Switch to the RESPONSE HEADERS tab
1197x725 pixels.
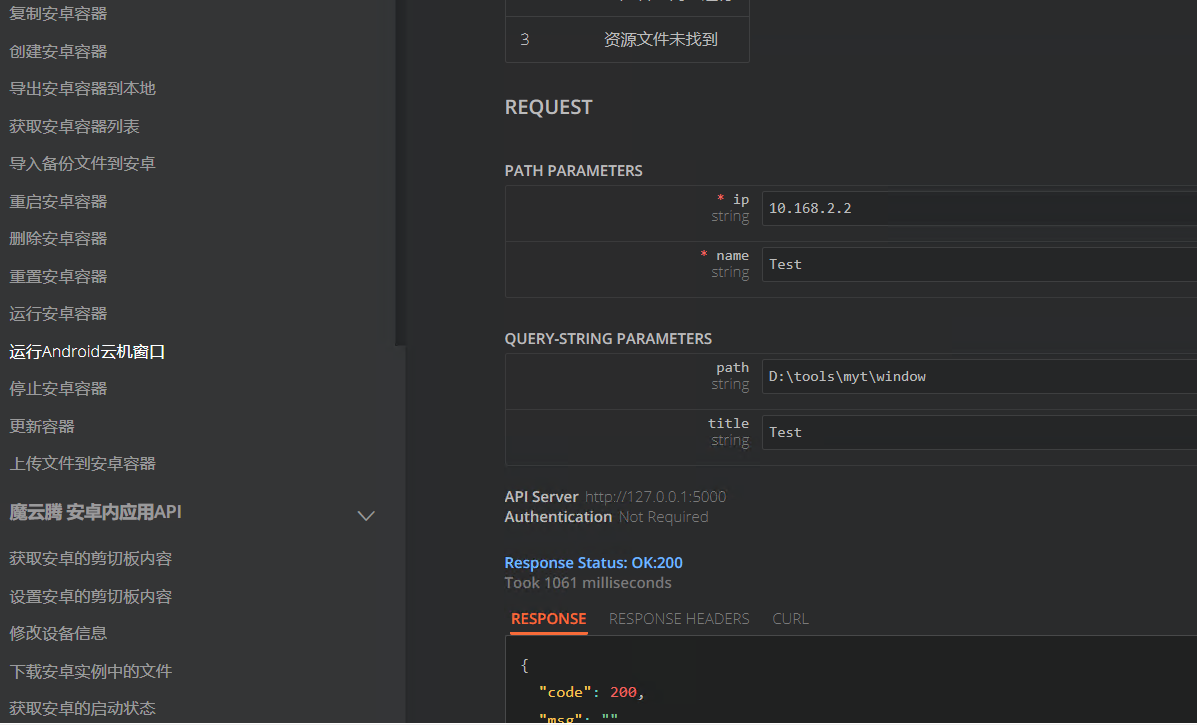[678, 618]
